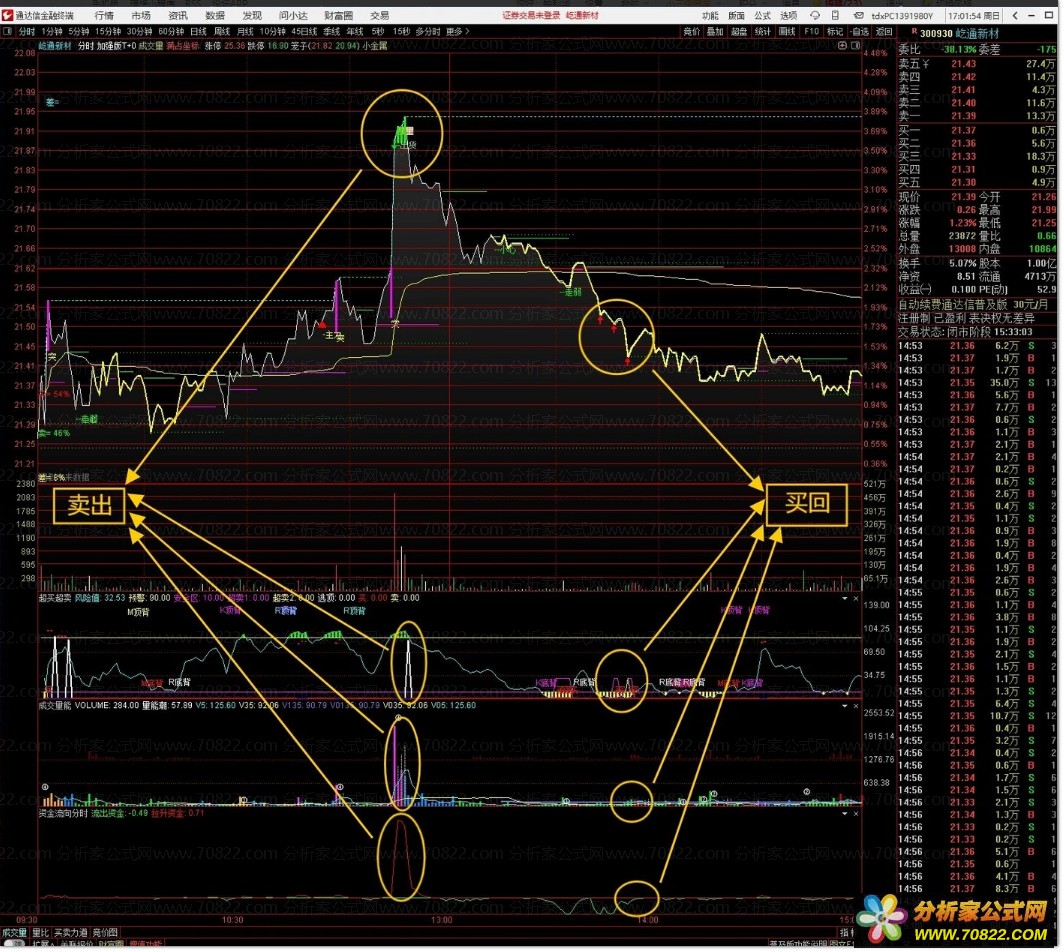Image resolution: width=1064 pixels, height=951 pixels.
Task: Open the 资讯 menu
Action: point(178,15)
